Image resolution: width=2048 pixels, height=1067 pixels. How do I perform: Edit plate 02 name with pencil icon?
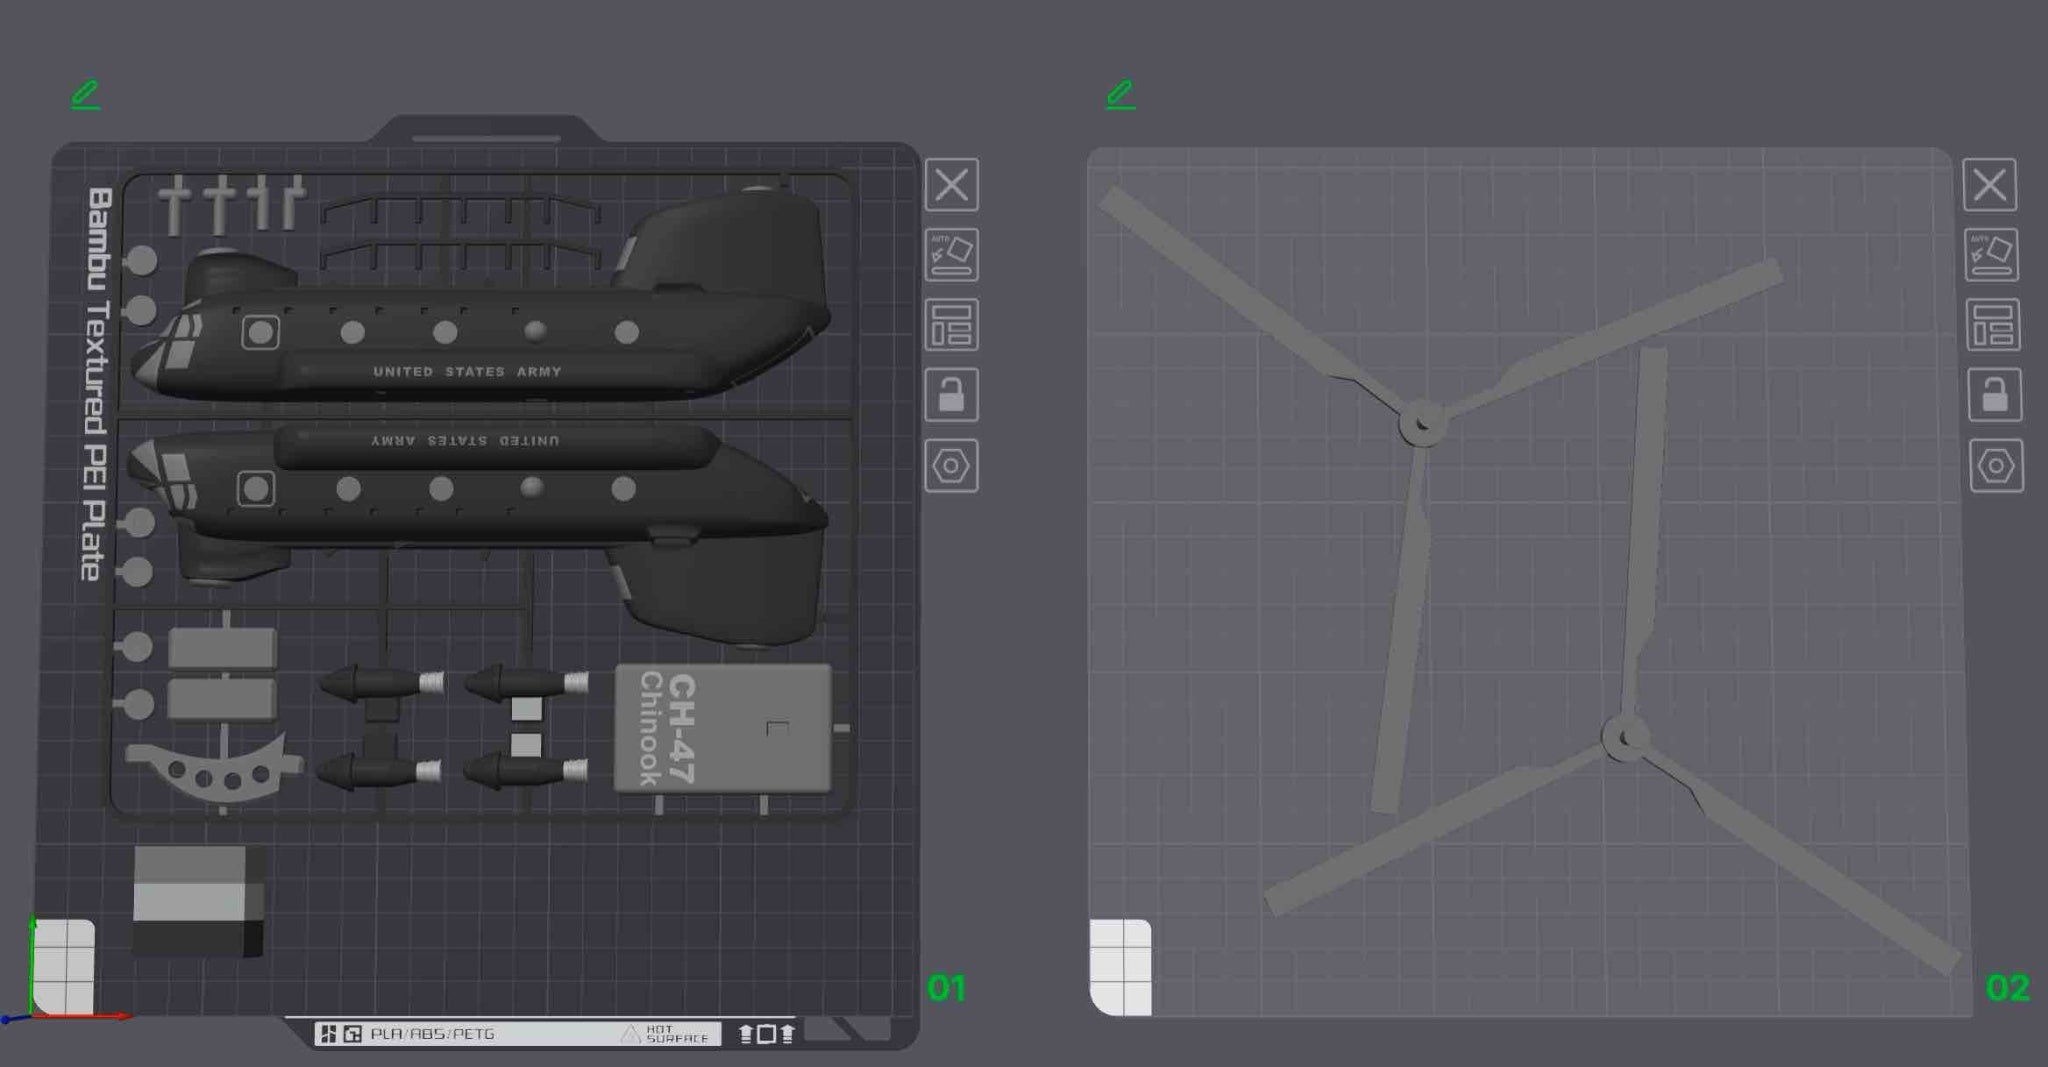point(1121,95)
